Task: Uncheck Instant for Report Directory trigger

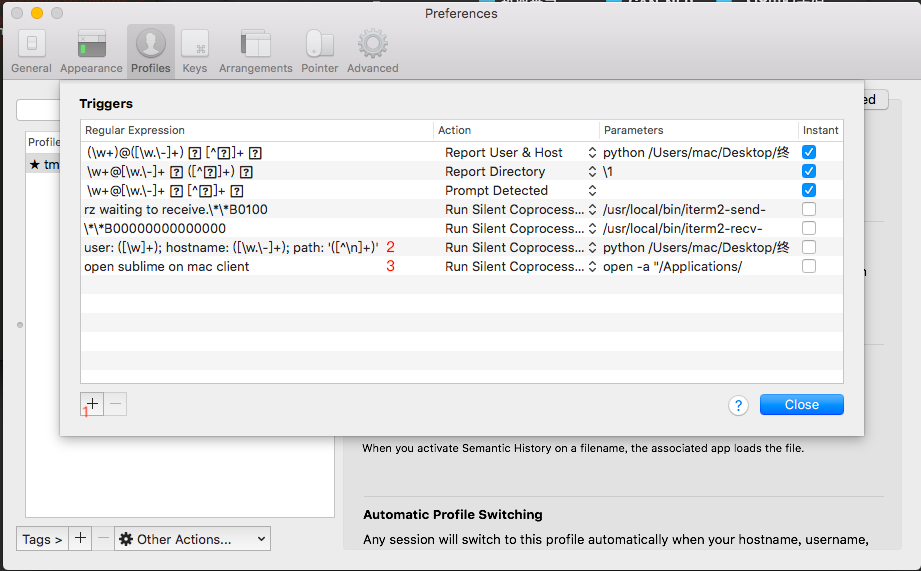Action: tap(809, 171)
